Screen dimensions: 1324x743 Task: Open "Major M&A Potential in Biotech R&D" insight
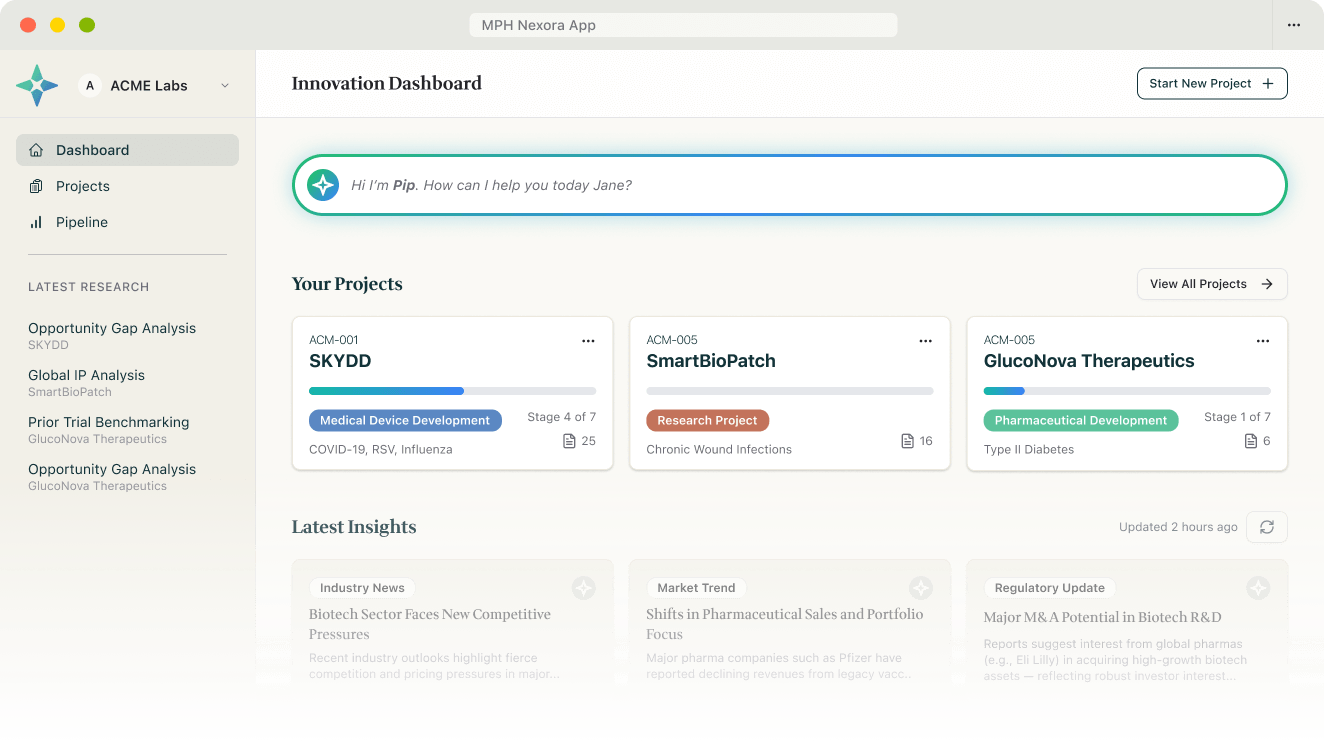[1103, 617]
